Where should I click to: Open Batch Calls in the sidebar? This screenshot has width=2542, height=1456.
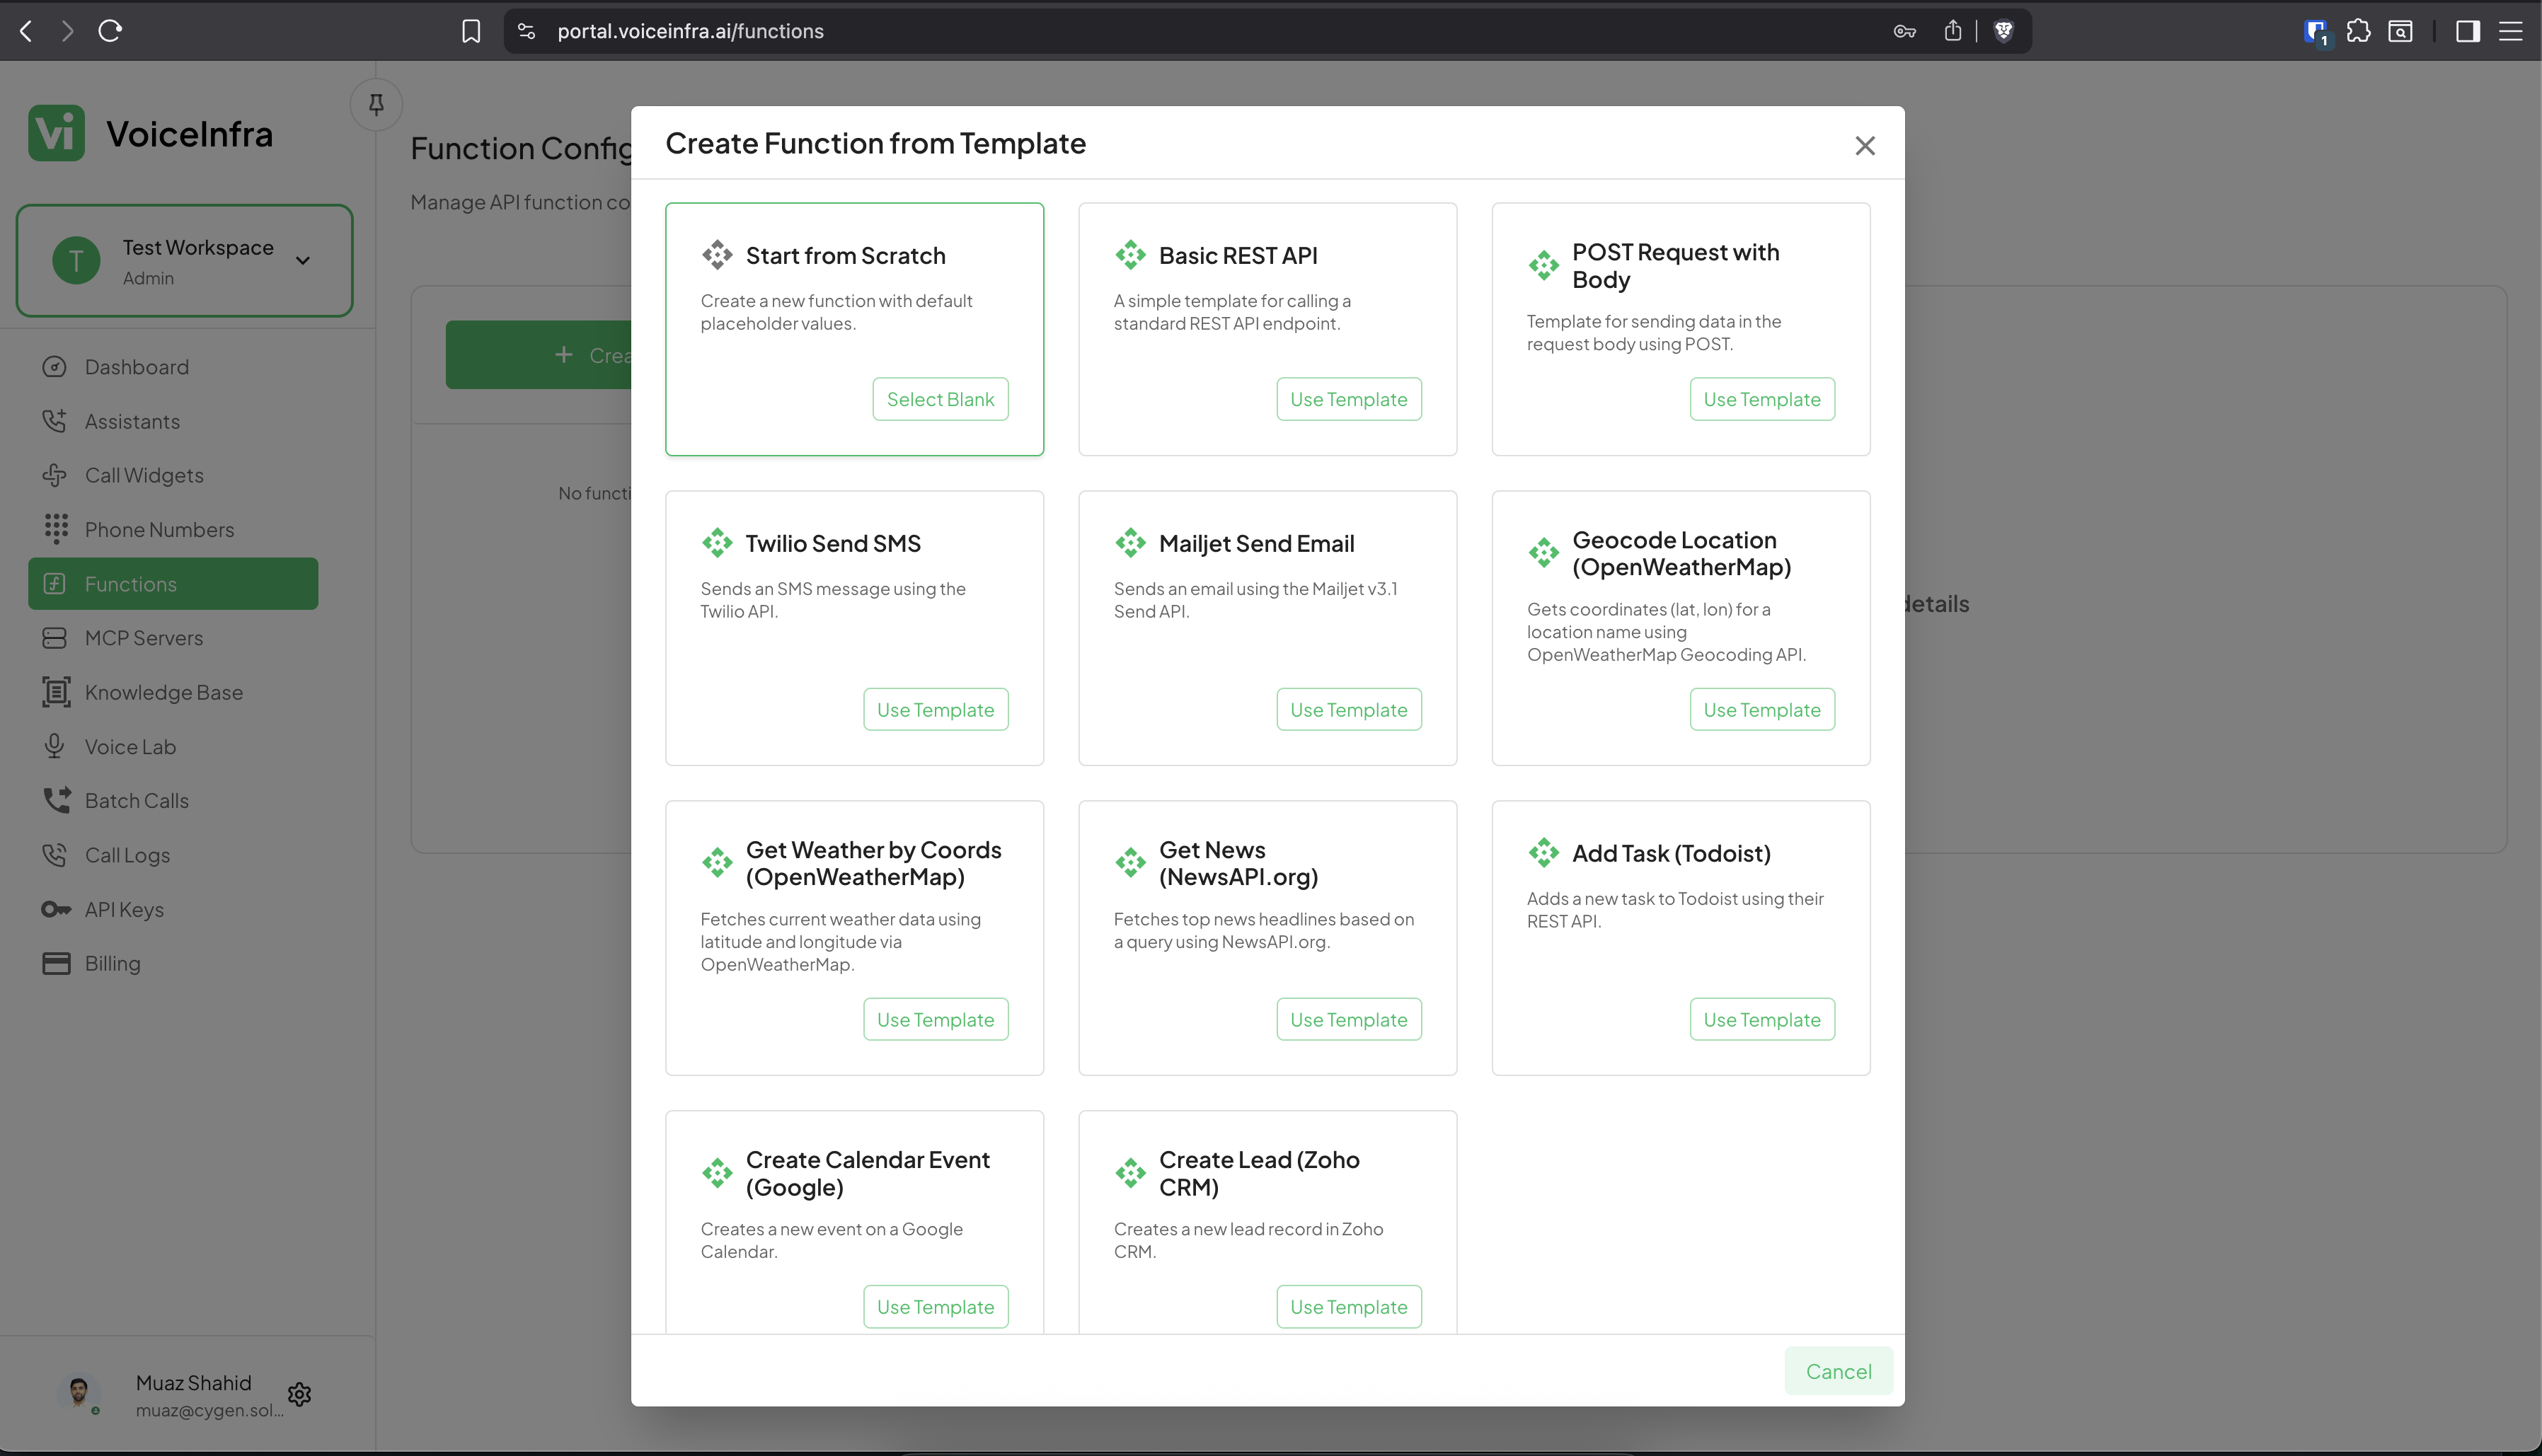click(173, 801)
